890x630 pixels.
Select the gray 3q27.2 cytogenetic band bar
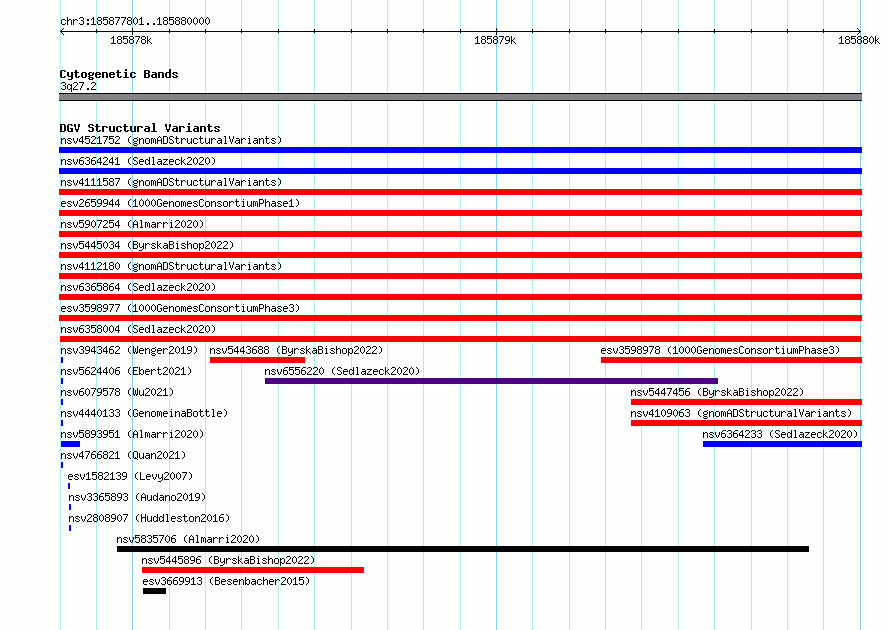(x=460, y=97)
